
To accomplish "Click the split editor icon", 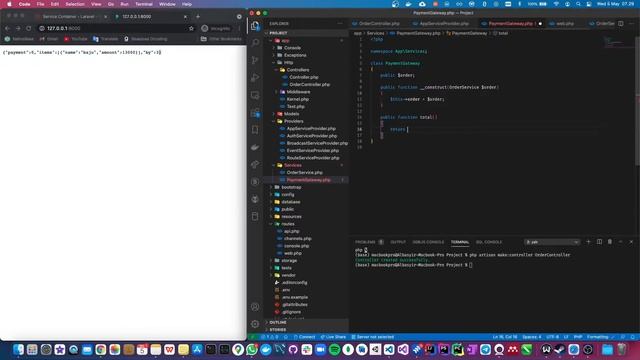I will tap(620, 24).
